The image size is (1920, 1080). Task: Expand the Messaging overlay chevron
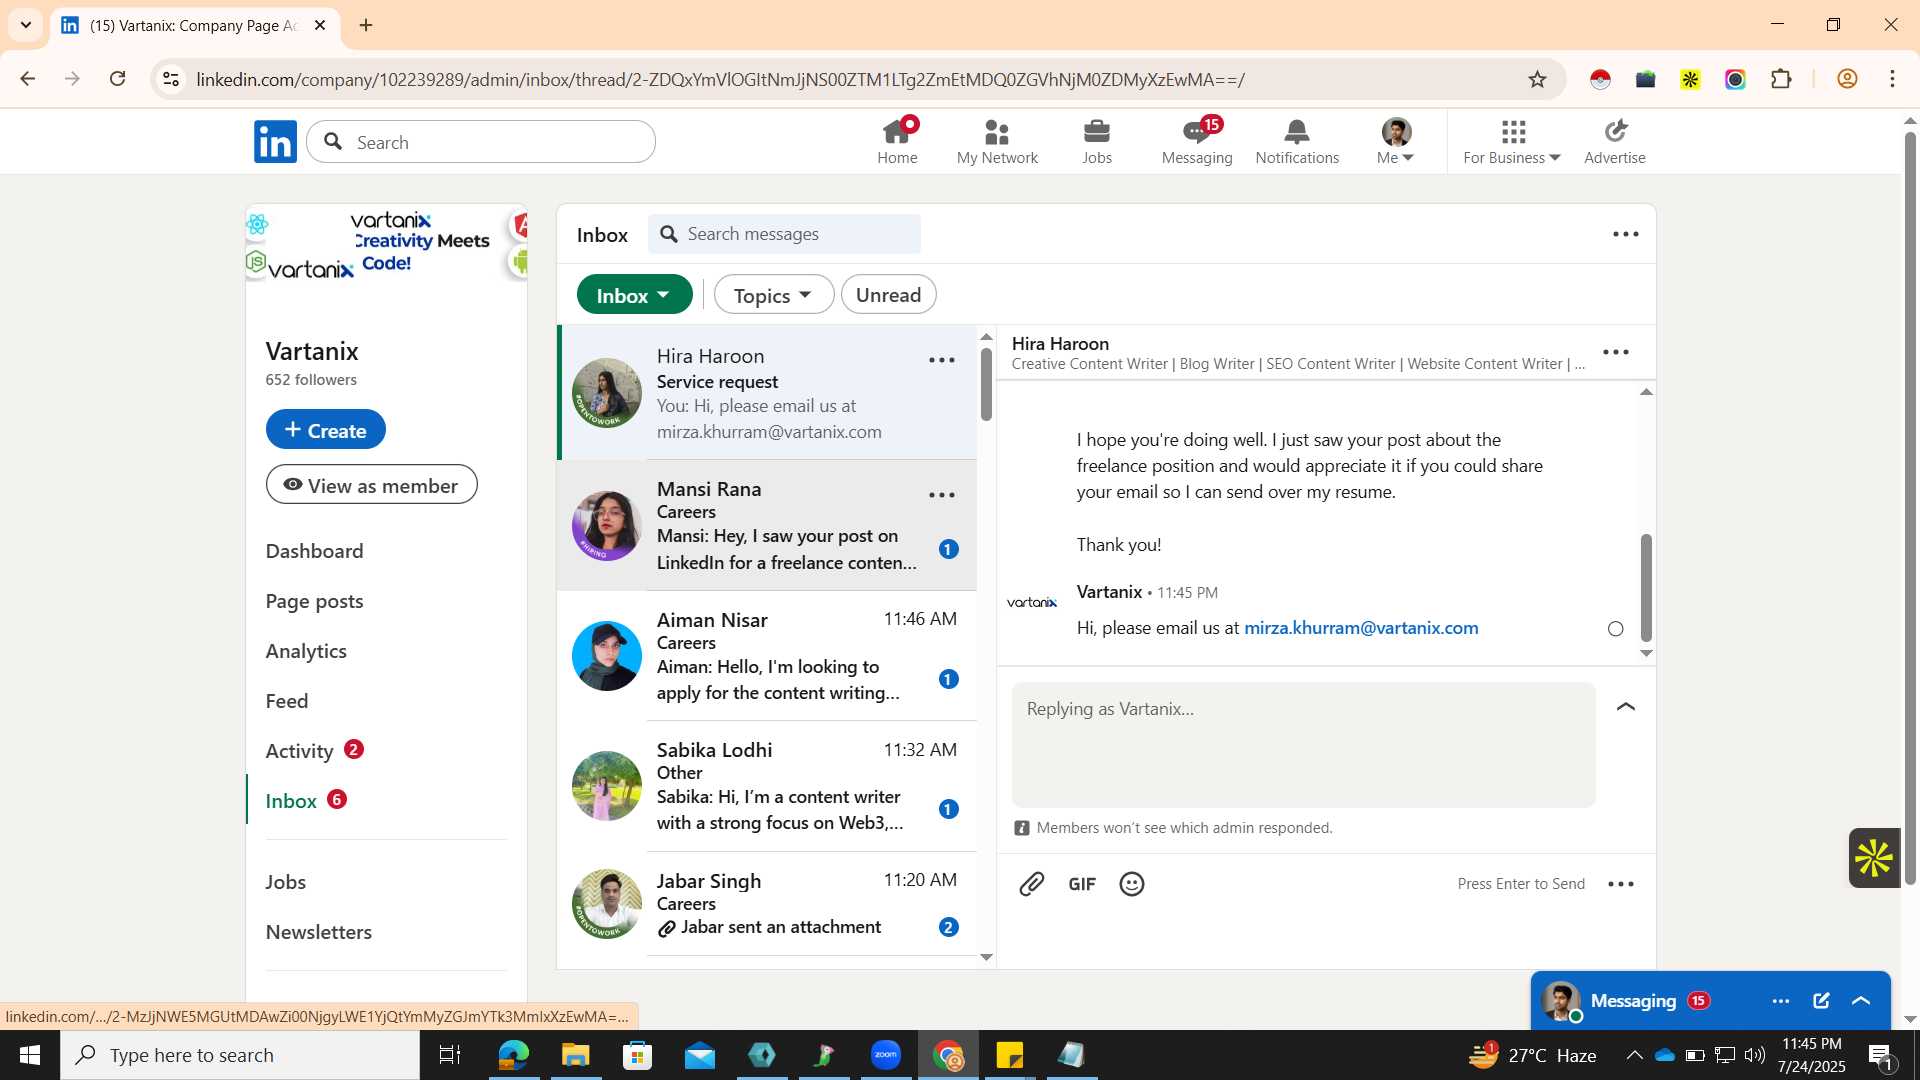(x=1861, y=1001)
